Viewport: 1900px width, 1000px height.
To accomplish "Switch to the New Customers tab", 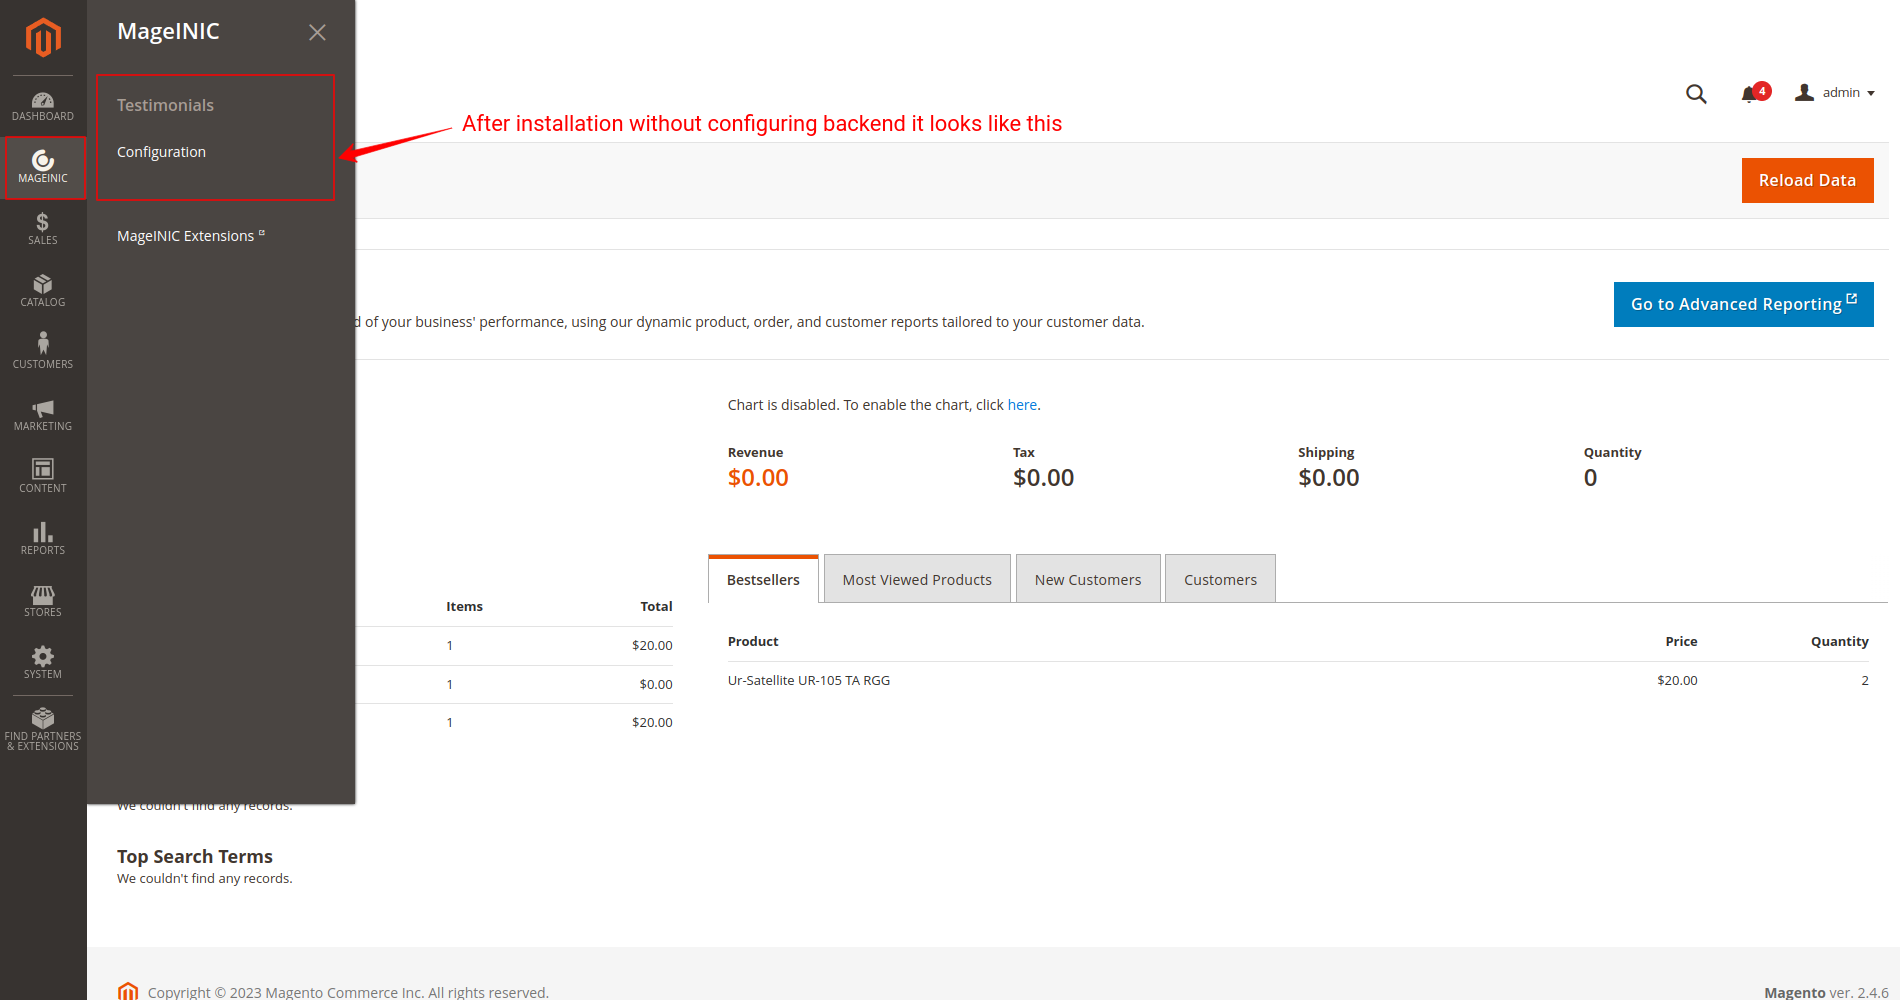I will coord(1087,580).
